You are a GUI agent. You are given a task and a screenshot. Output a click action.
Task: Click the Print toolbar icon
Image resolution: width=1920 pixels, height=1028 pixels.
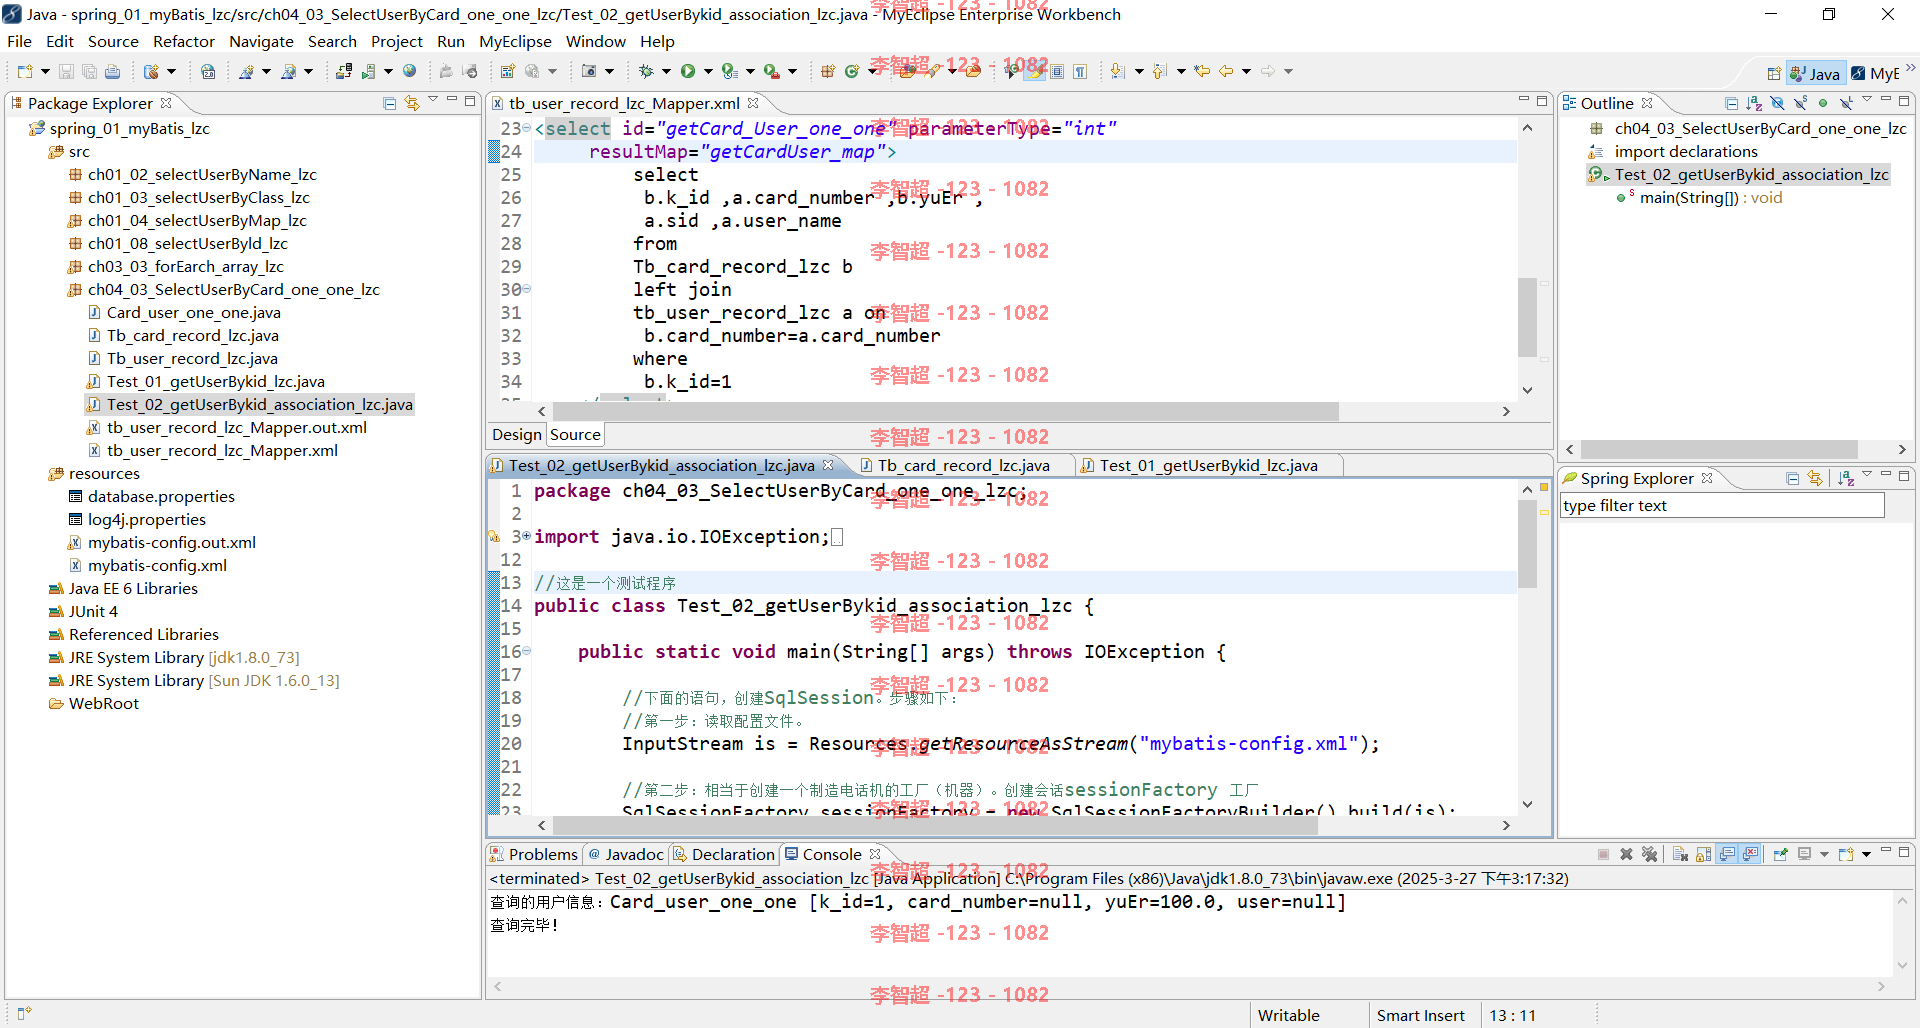click(x=112, y=71)
